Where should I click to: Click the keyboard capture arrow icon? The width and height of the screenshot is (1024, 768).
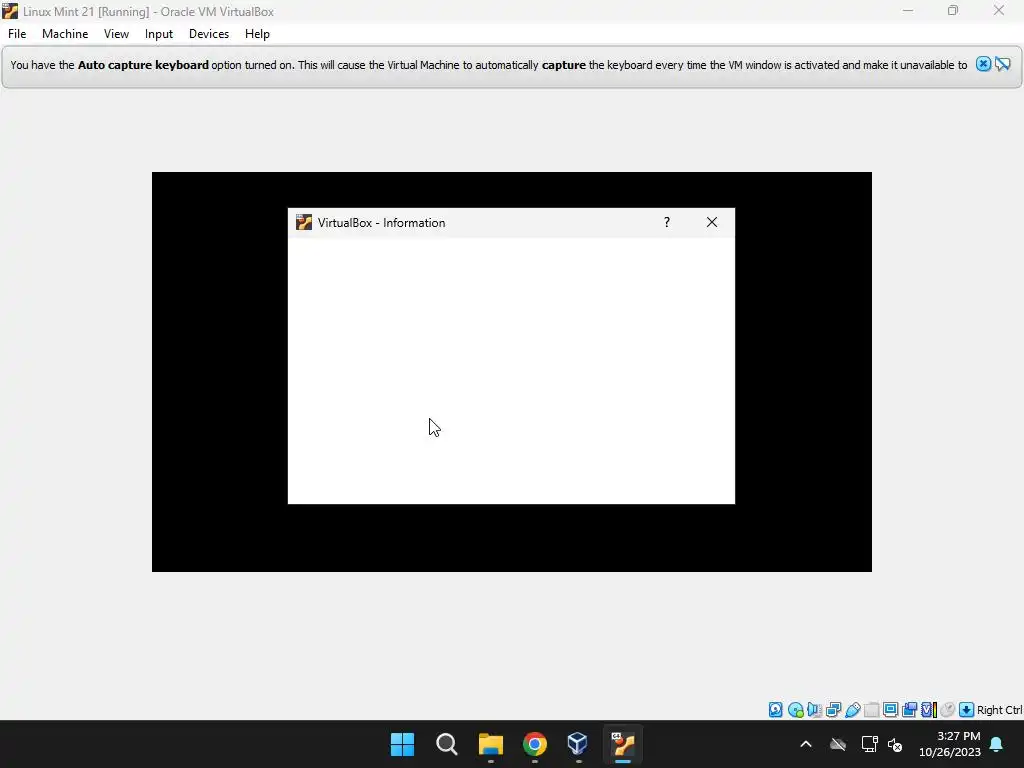967,710
